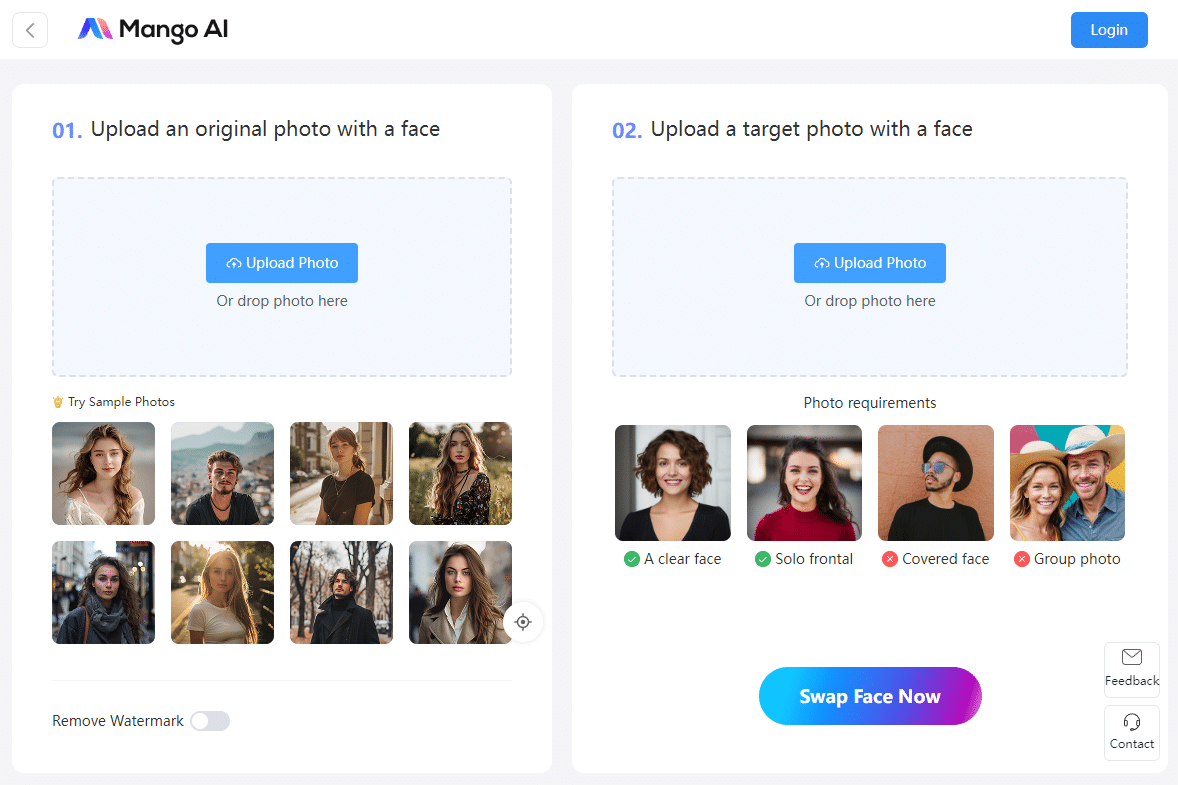
Task: Click the crown icon next to Try Sample Photos
Action: click(x=57, y=401)
